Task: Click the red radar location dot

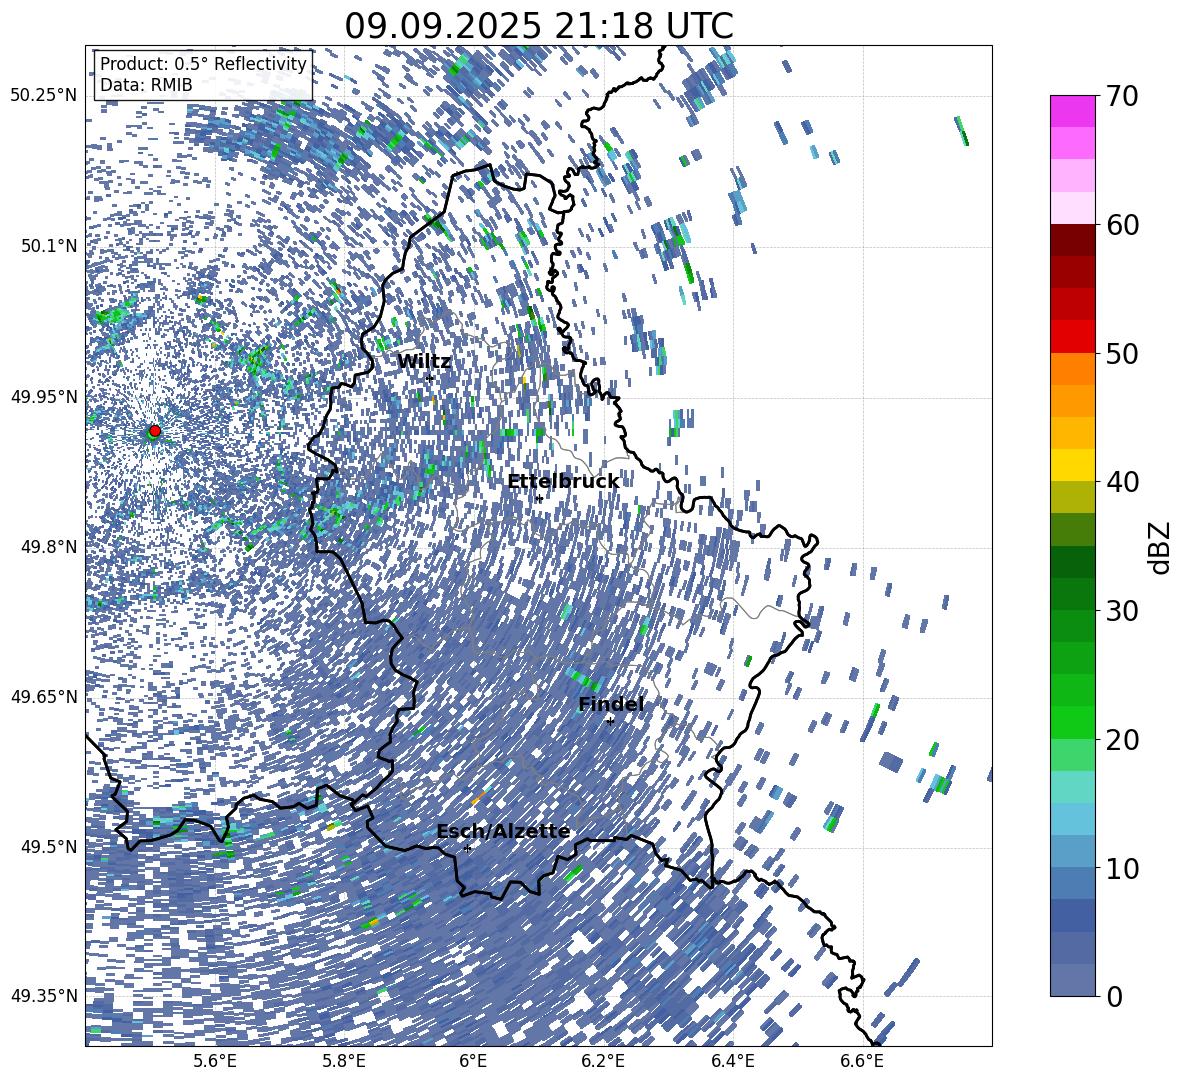Action: pos(155,431)
